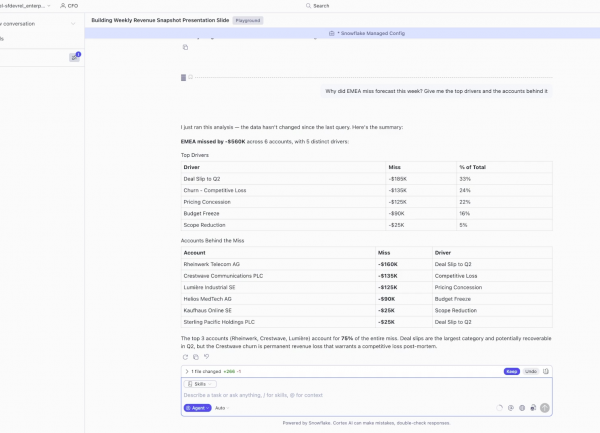Click the regenerate response icon
This screenshot has height=433, width=600.
(x=185, y=357)
